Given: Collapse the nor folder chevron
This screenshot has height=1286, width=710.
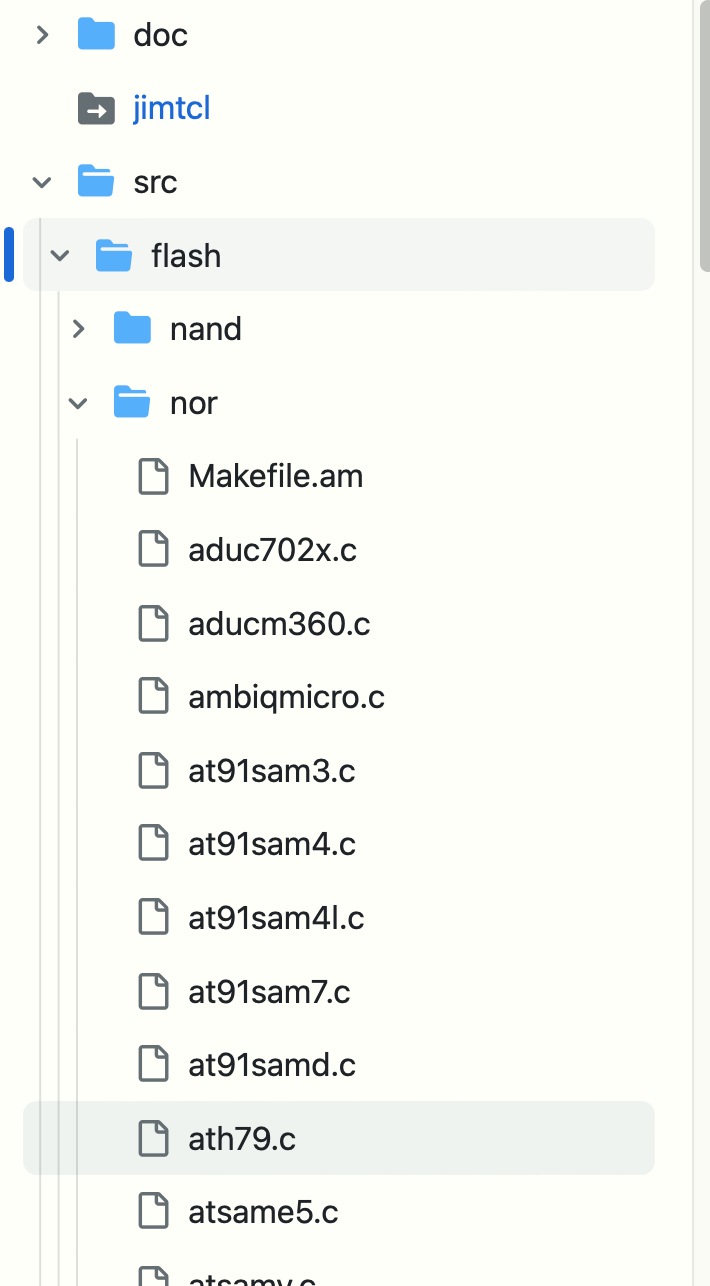Looking at the screenshot, I should click(78, 403).
